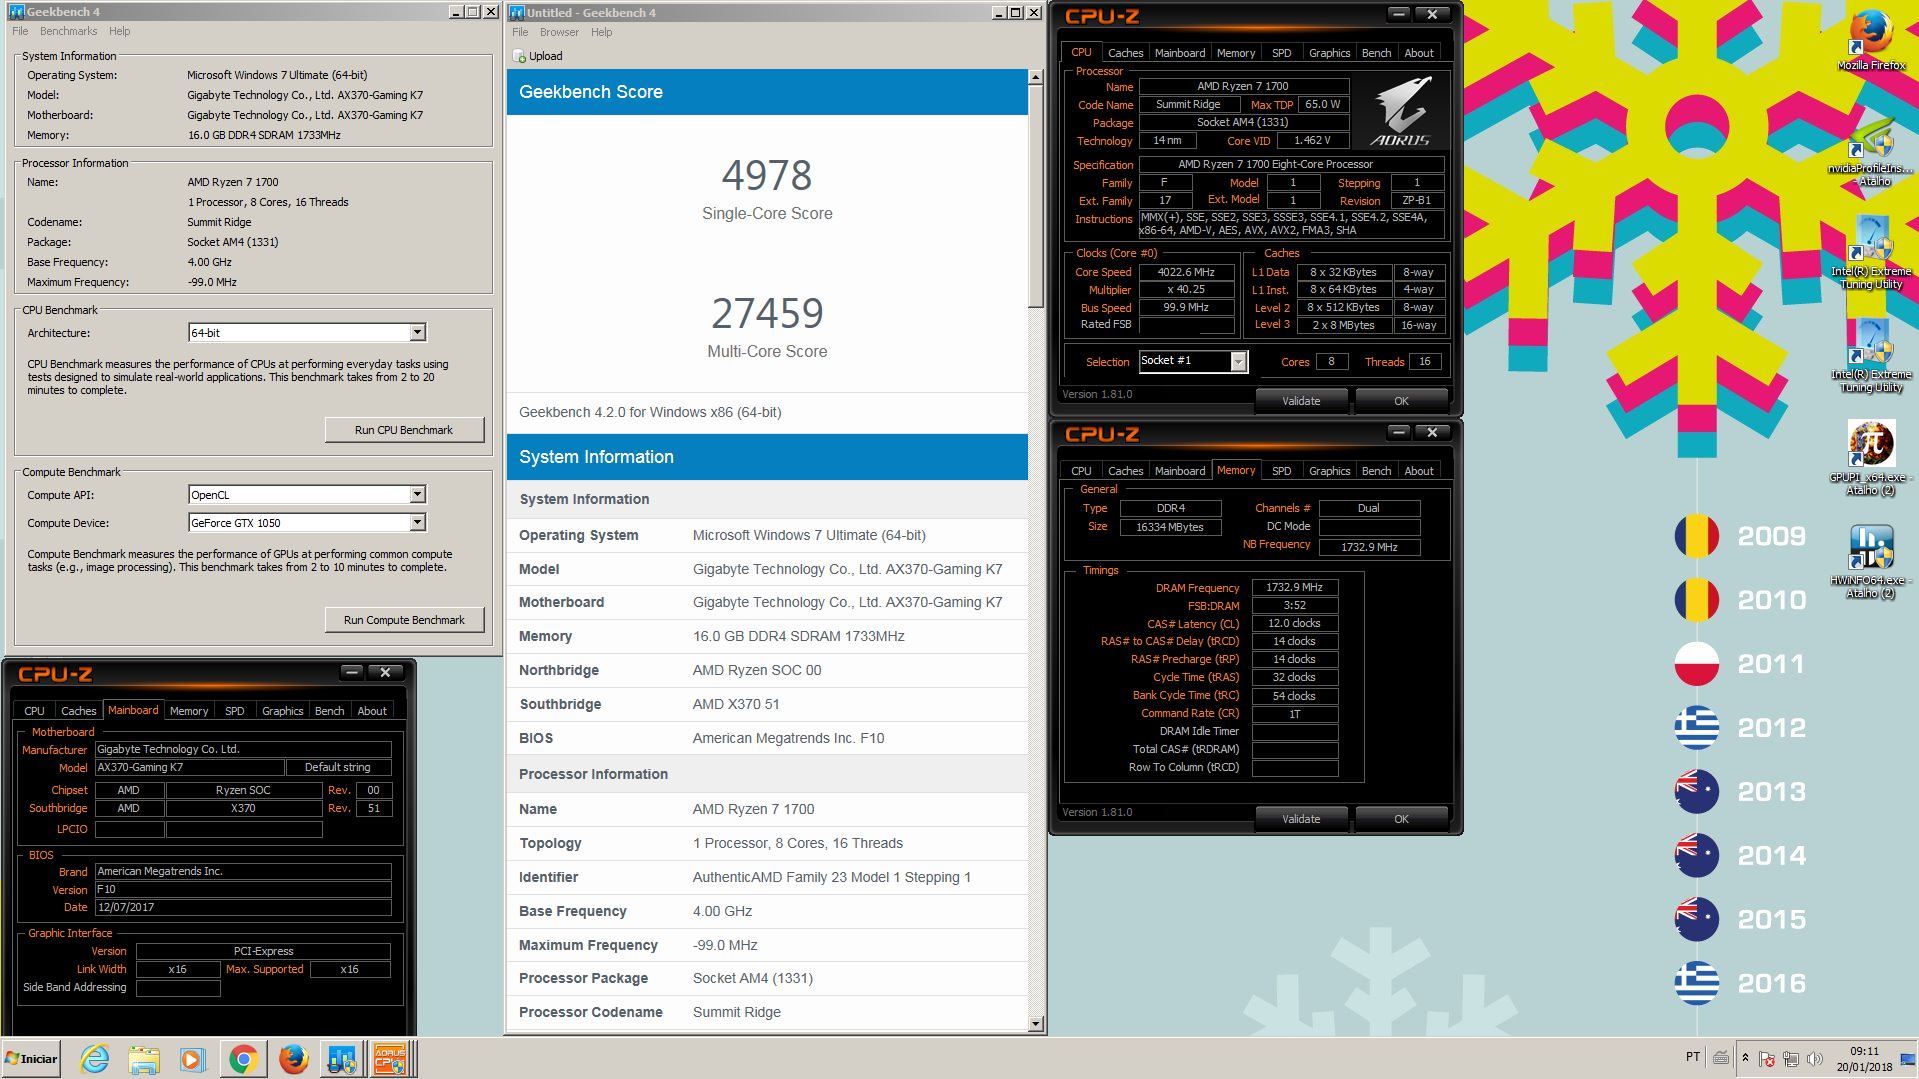Image resolution: width=1919 pixels, height=1079 pixels.
Task: Switch to Memory tab in mainboard CPU-Z window
Action: point(189,711)
